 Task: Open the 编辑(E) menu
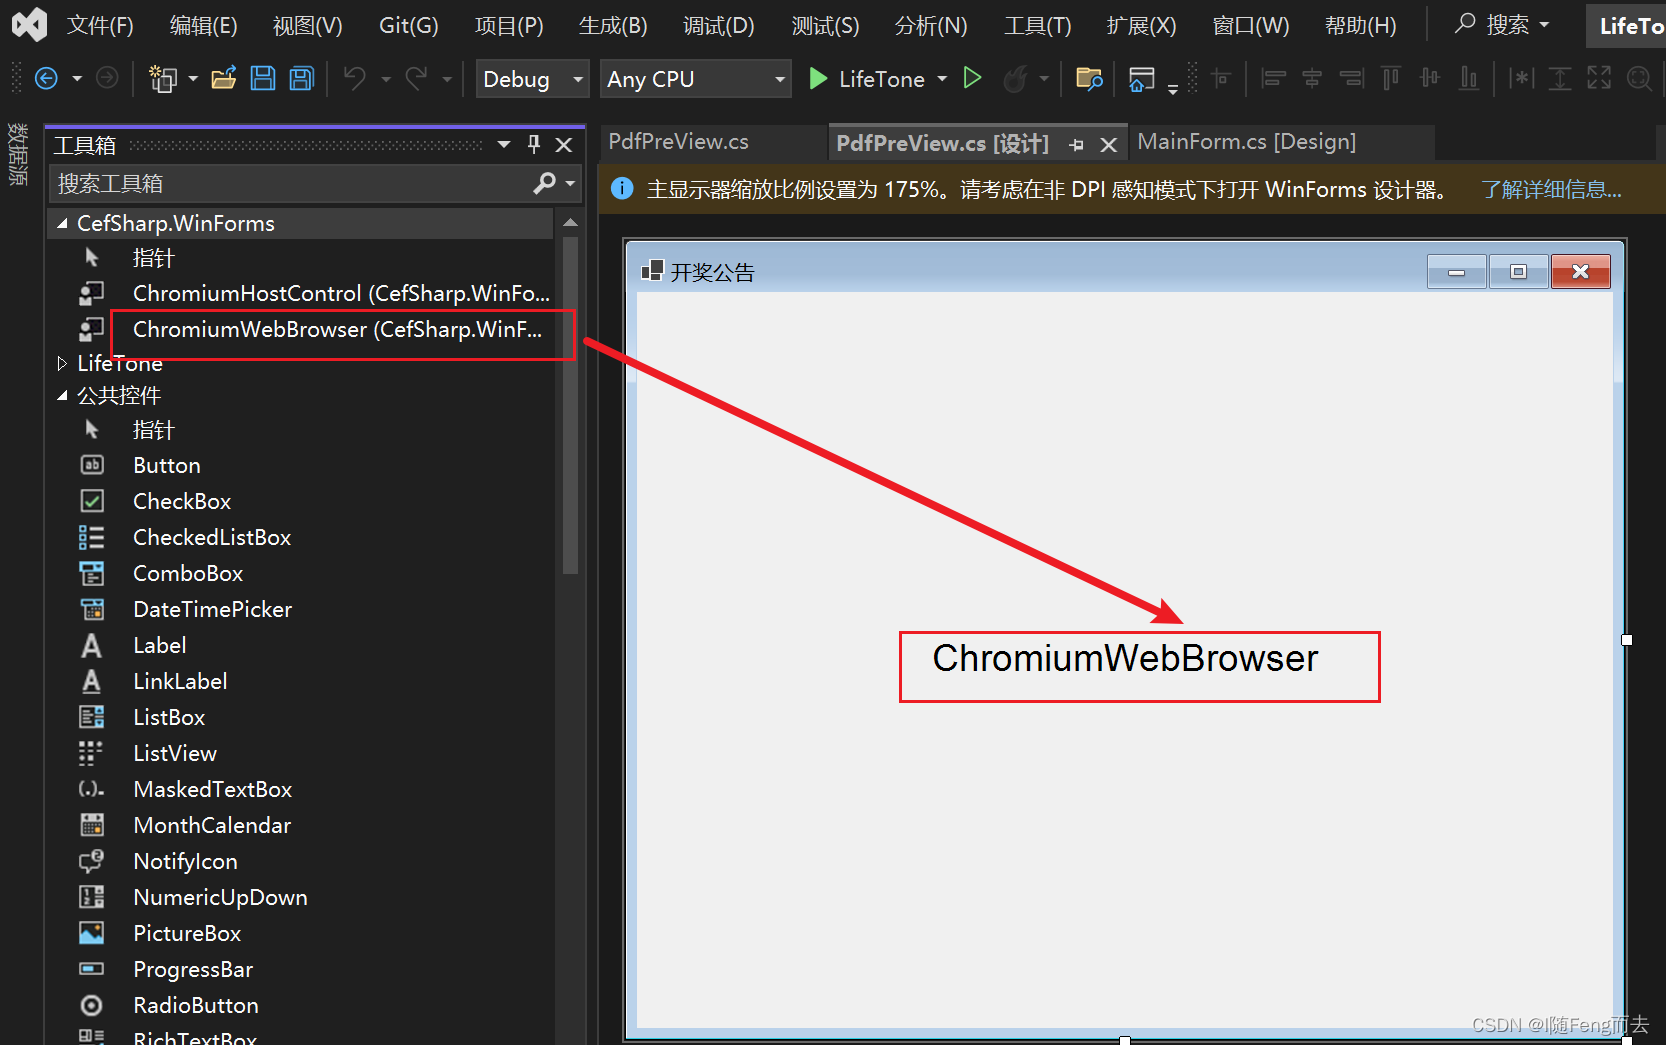(x=203, y=25)
